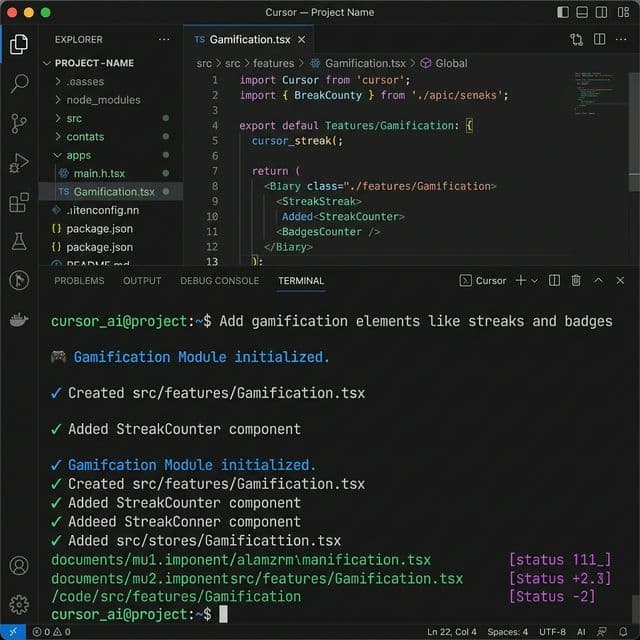
Task: Open the Docker whale view
Action: 19,320
